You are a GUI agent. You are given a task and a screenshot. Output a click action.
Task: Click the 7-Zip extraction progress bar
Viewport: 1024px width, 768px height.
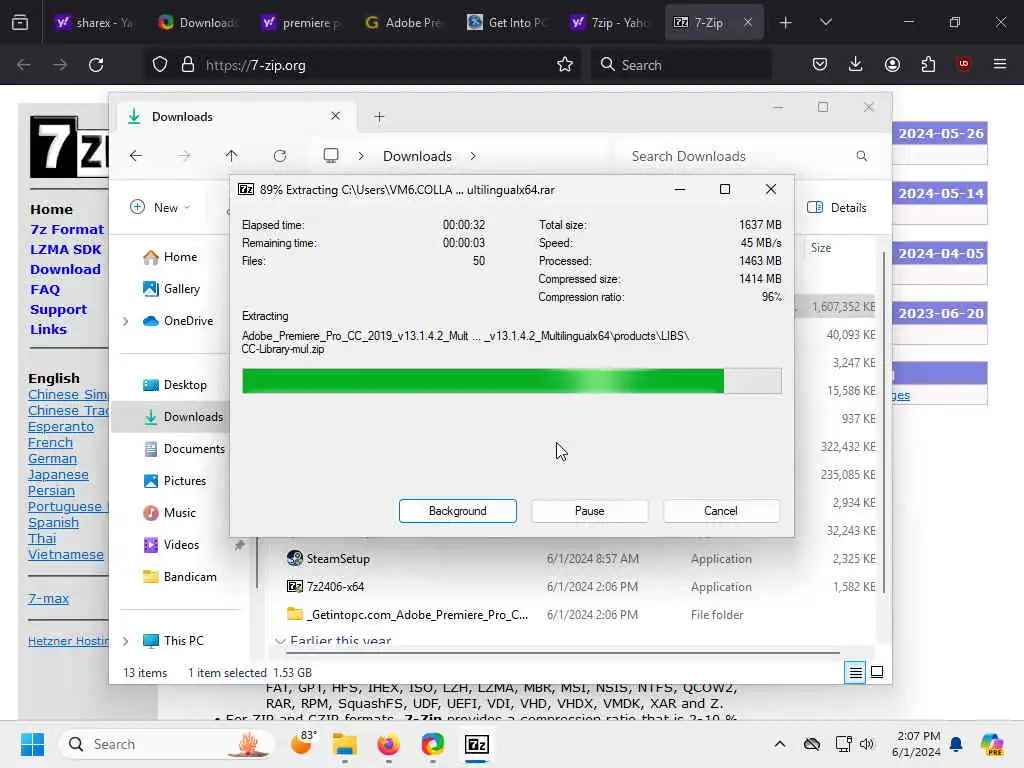511,381
